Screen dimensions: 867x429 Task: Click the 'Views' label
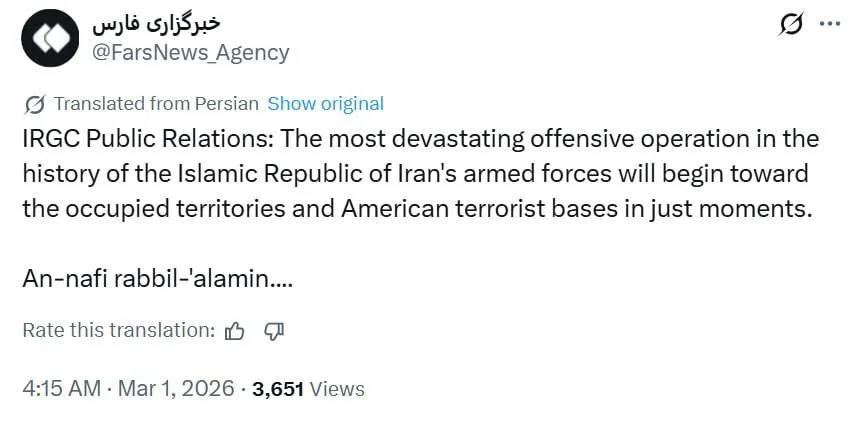337,389
